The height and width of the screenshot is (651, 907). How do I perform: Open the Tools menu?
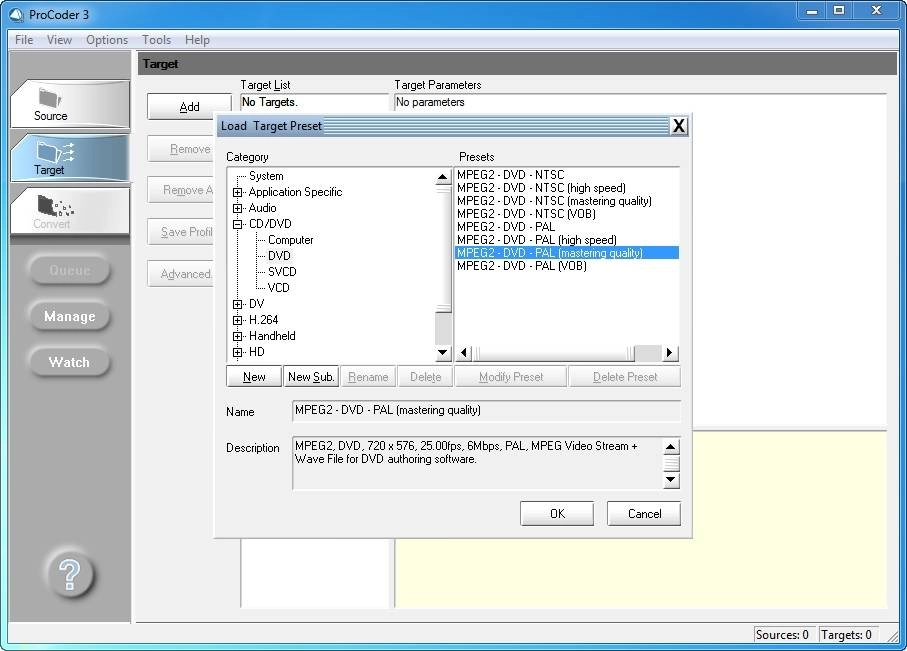(156, 40)
